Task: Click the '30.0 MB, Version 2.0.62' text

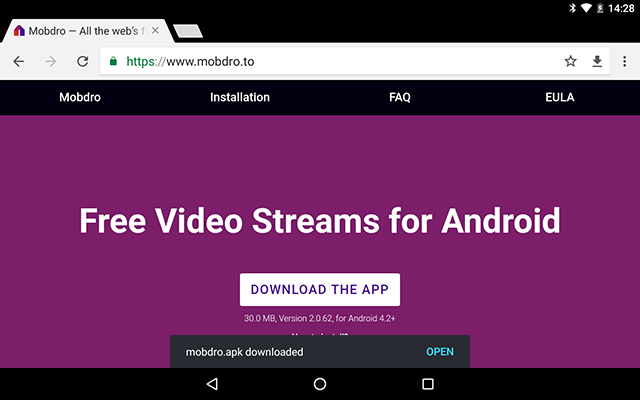Action: click(289, 318)
